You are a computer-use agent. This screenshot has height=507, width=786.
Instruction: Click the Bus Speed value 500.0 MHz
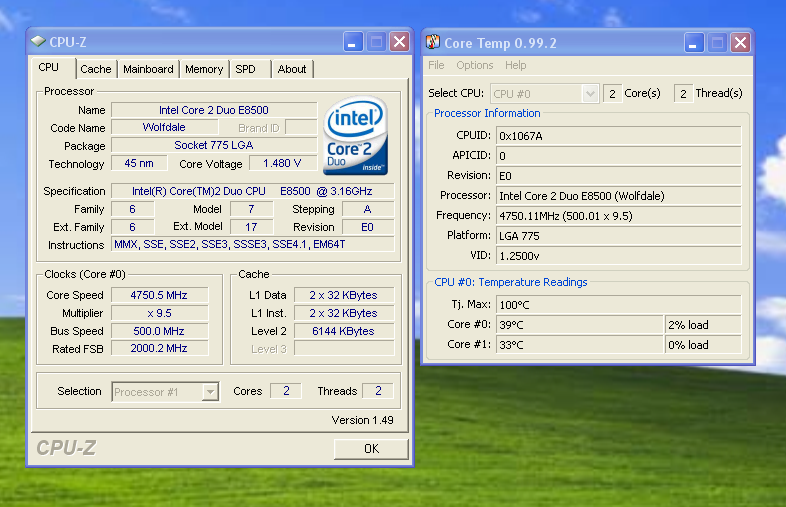[x=159, y=331]
